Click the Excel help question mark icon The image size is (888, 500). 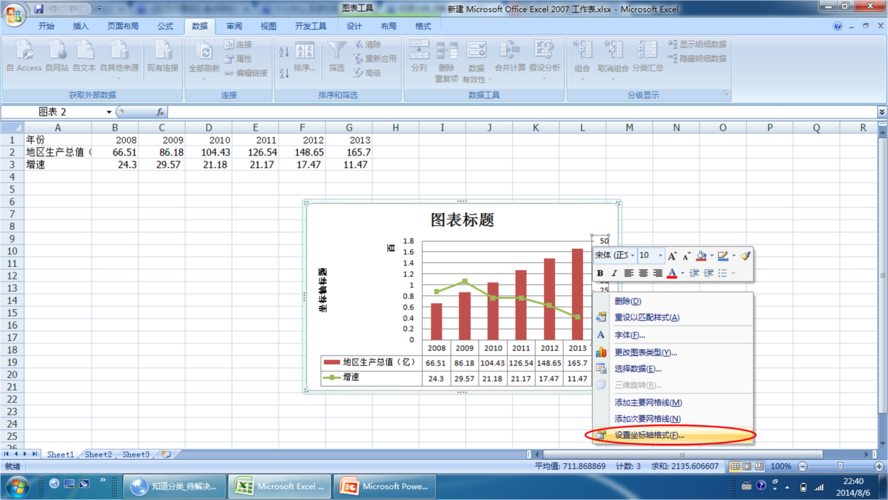[x=838, y=26]
